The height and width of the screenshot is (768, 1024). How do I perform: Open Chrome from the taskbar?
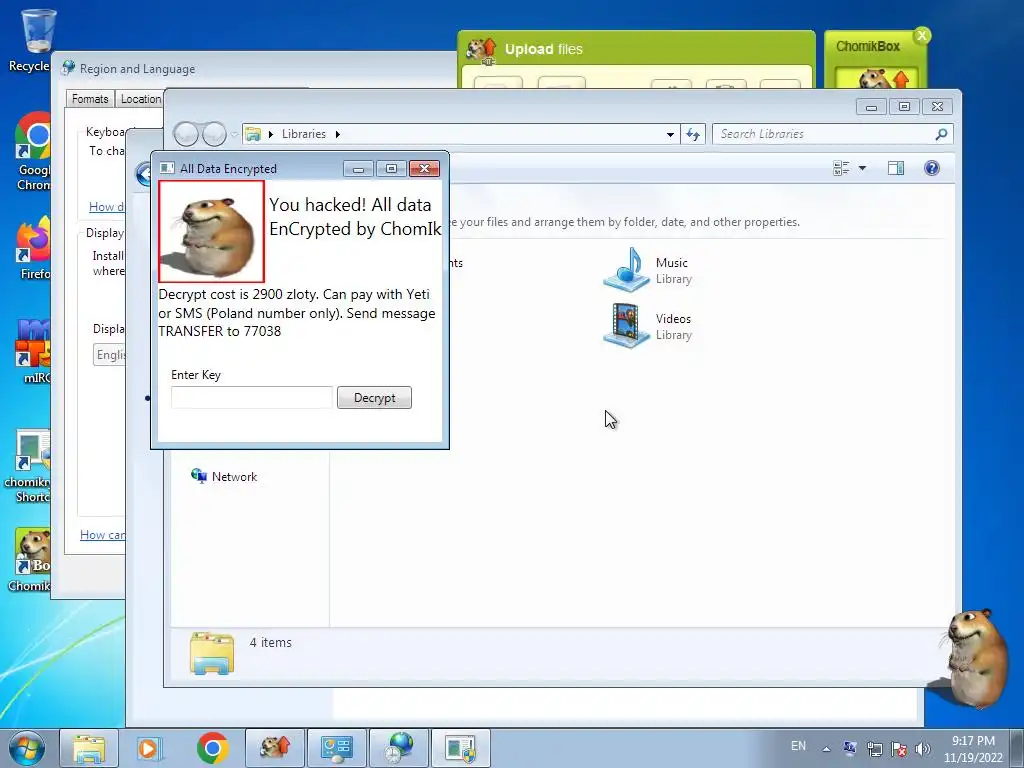tap(212, 748)
